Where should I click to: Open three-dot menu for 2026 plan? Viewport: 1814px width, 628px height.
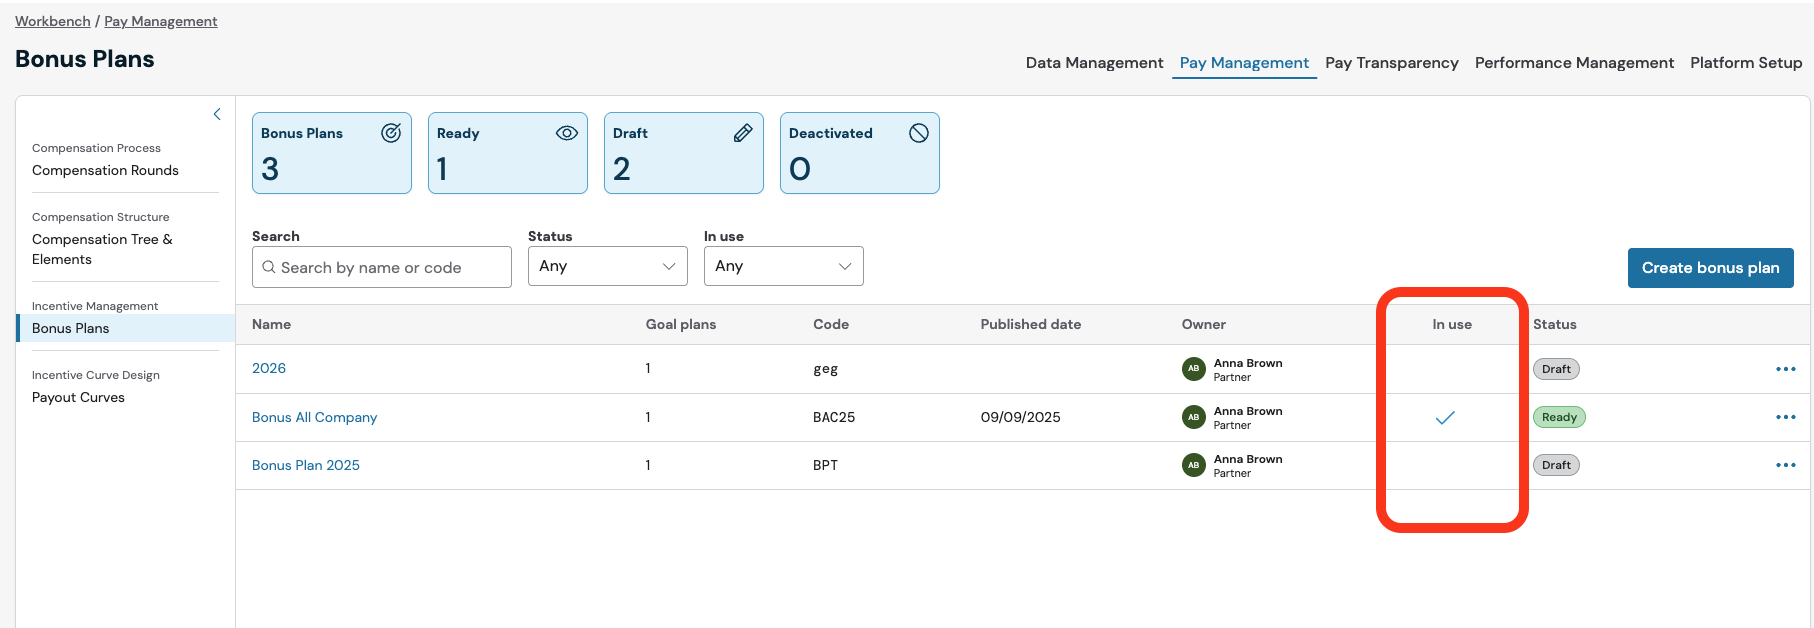tap(1785, 369)
